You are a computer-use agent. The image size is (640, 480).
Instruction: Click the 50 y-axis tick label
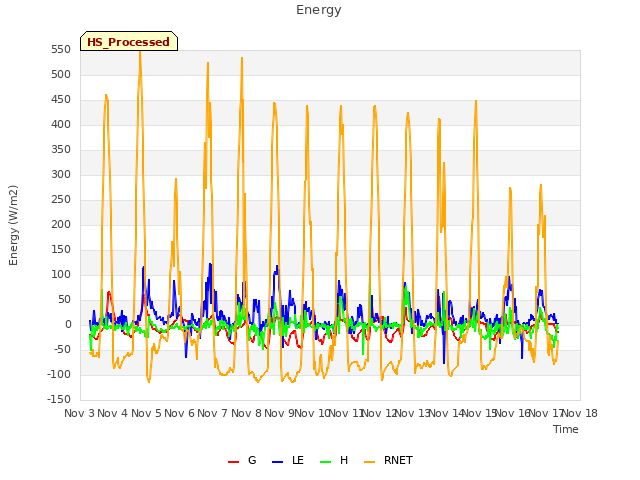click(64, 299)
